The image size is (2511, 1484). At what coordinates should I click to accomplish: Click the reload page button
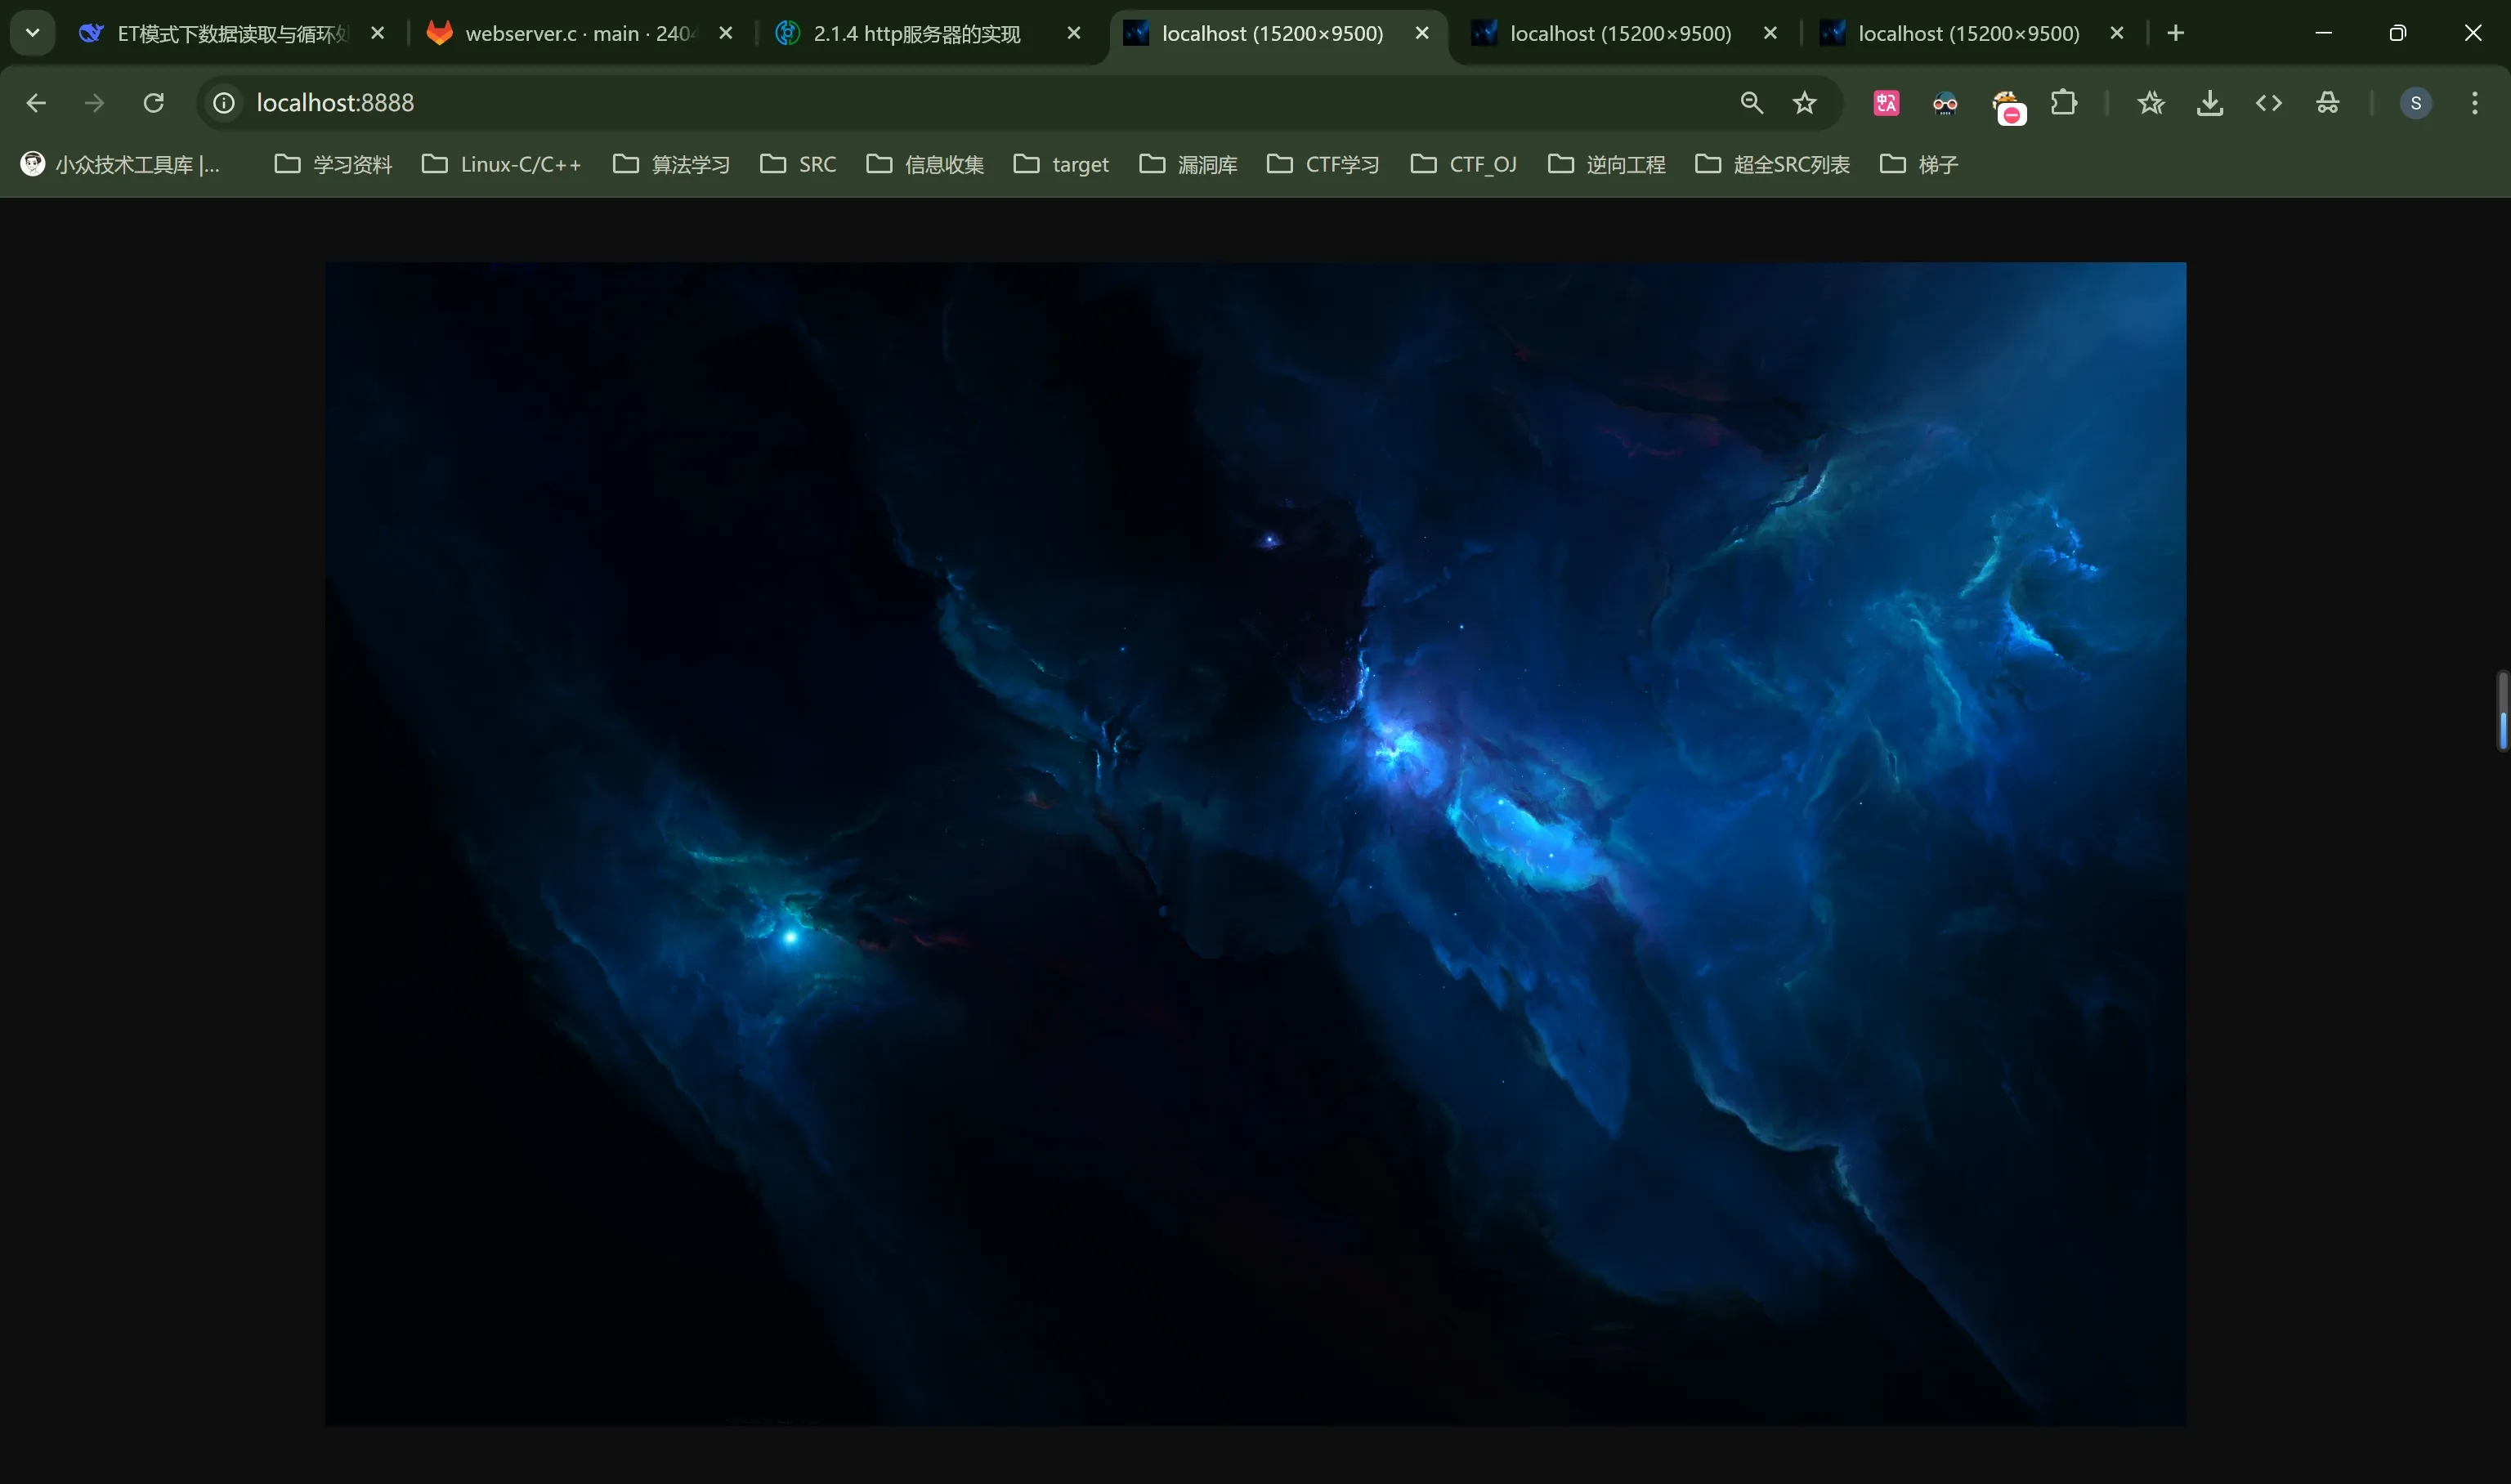click(153, 103)
